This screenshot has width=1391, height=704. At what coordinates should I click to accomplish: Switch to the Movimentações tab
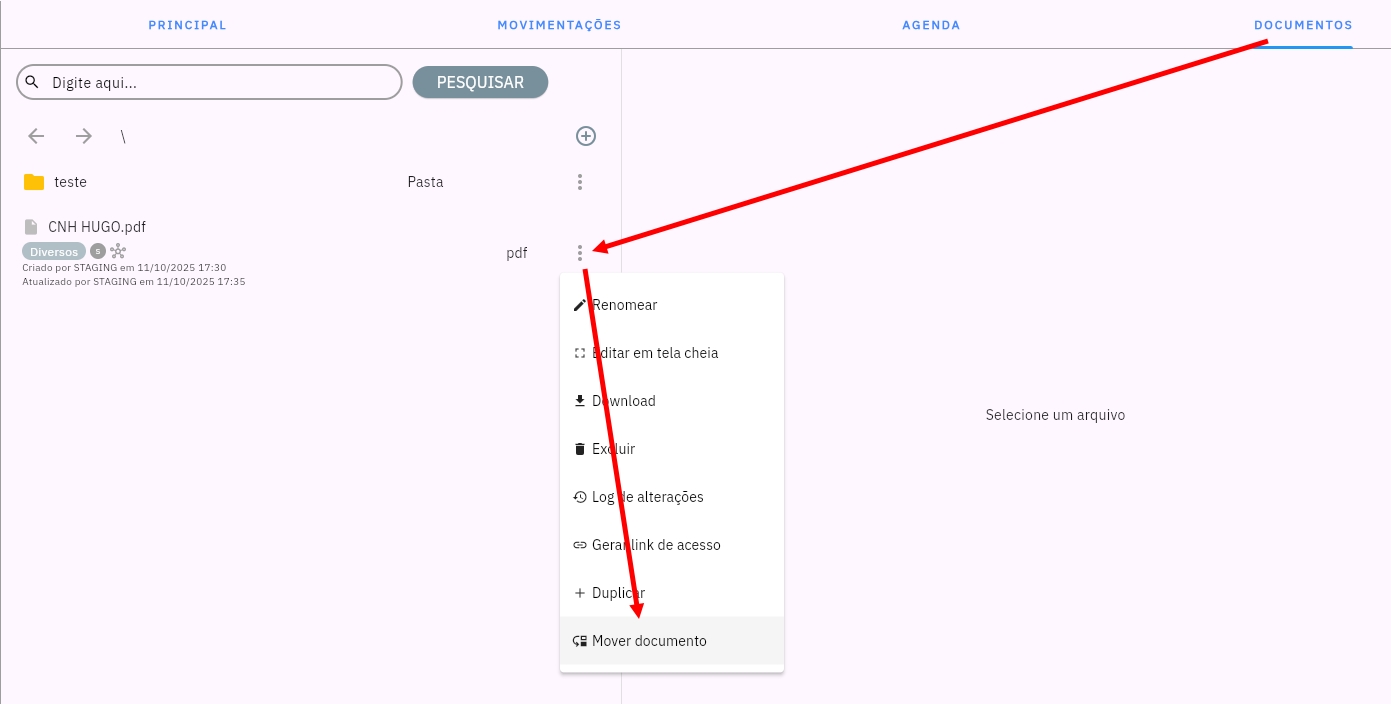559,25
